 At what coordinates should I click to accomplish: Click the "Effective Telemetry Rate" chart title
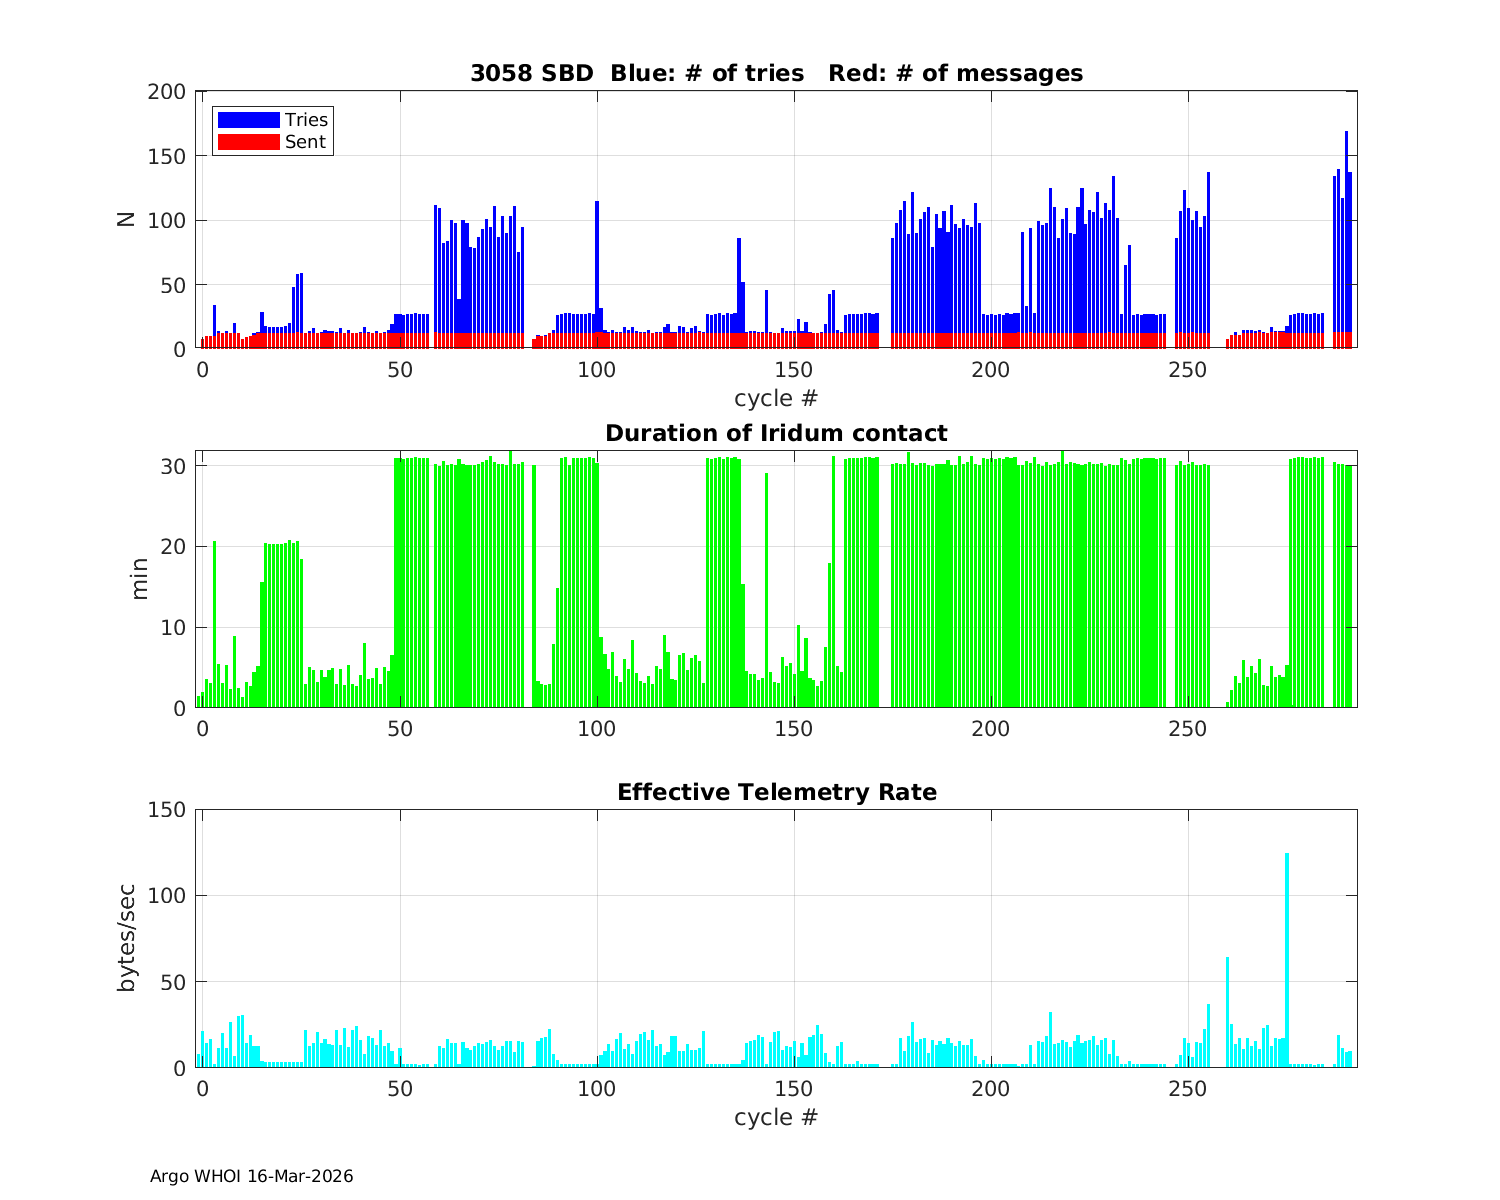[x=776, y=792]
